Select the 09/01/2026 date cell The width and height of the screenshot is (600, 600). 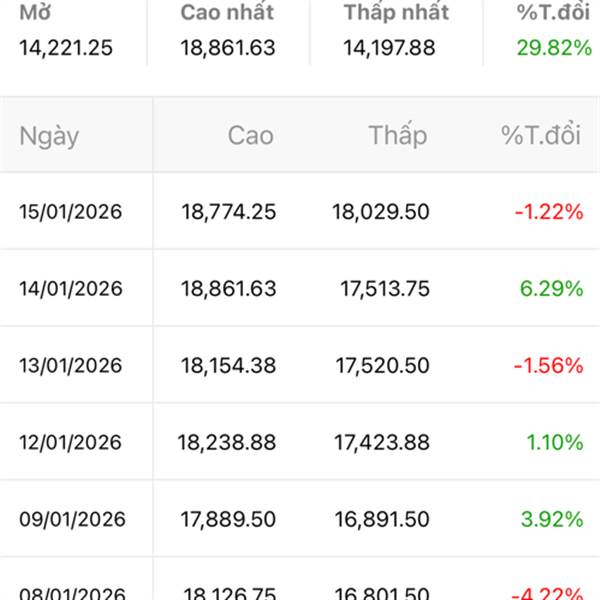pos(71,519)
